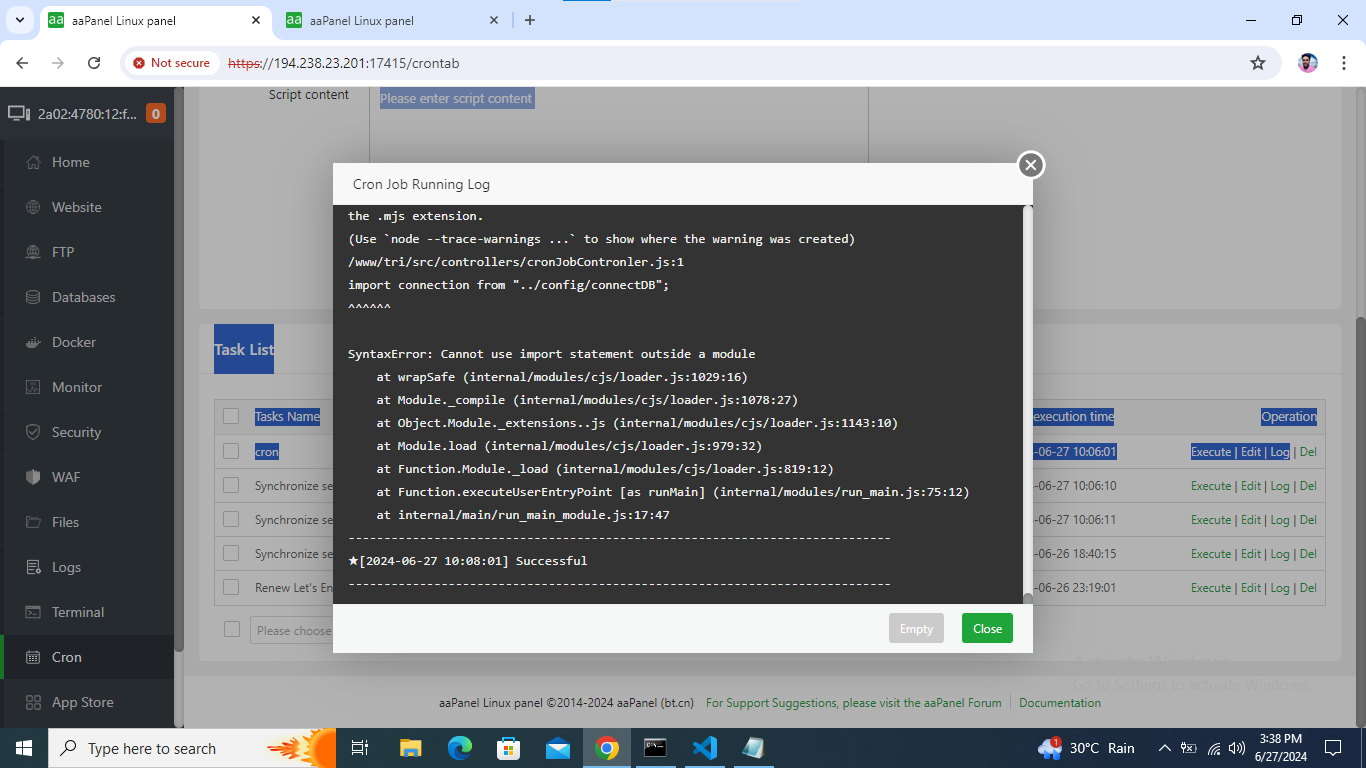1366x768 pixels.
Task: Open the Documentation link in the footer
Action: 1060,703
